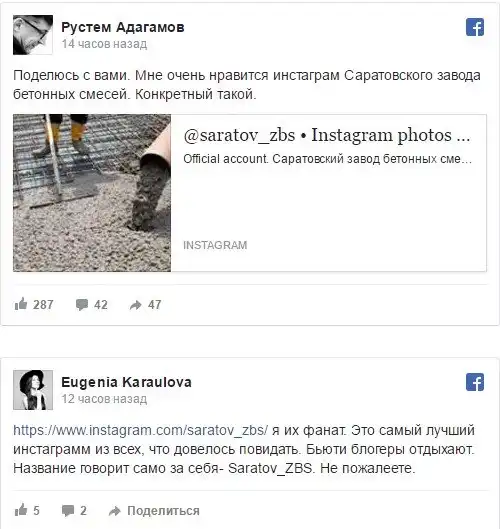Click the Facebook icon on Karaulova's post
500x529 pixels.
click(475, 382)
